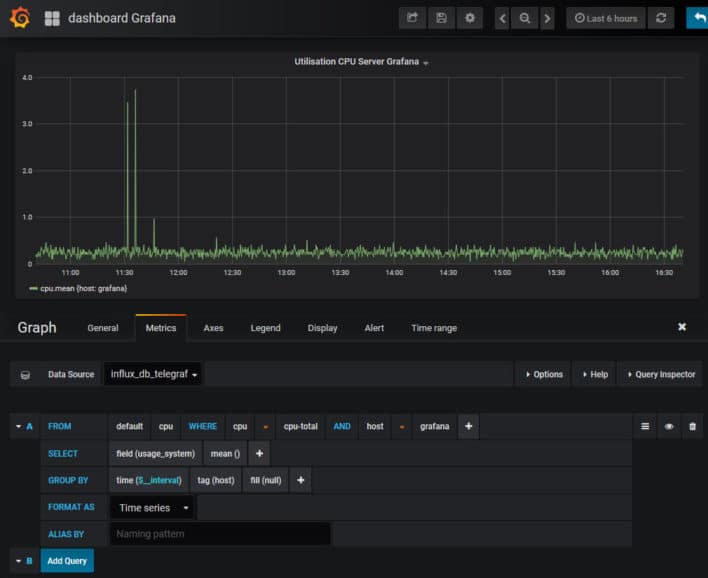Screen dimensions: 708x578
Task: Click the cpu tag key in WHERE
Action: coord(240,427)
